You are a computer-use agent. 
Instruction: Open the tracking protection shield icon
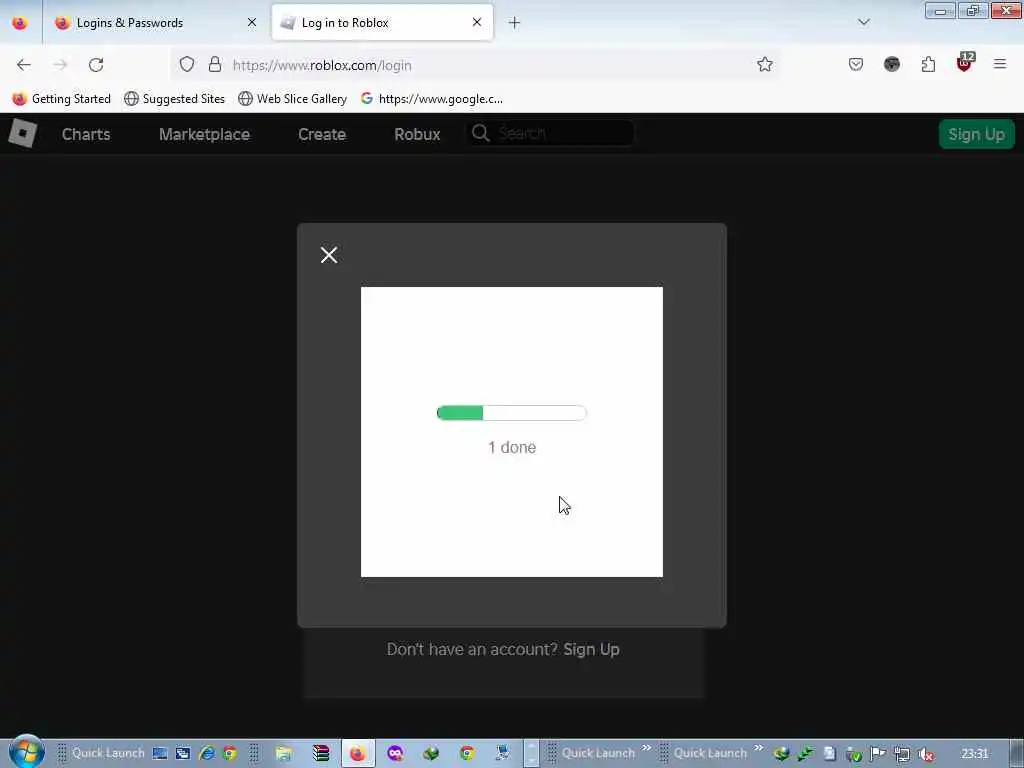pyautogui.click(x=187, y=64)
